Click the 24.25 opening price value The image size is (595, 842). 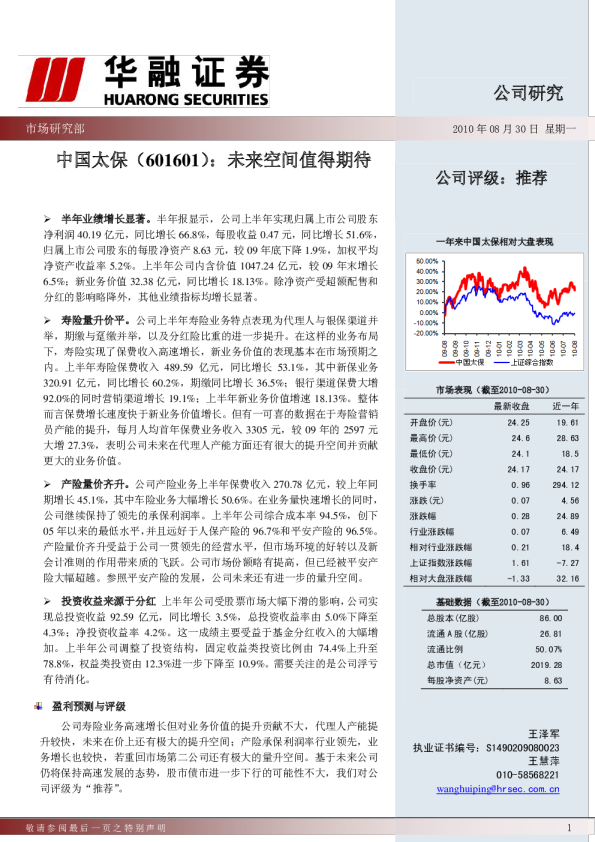click(x=518, y=423)
